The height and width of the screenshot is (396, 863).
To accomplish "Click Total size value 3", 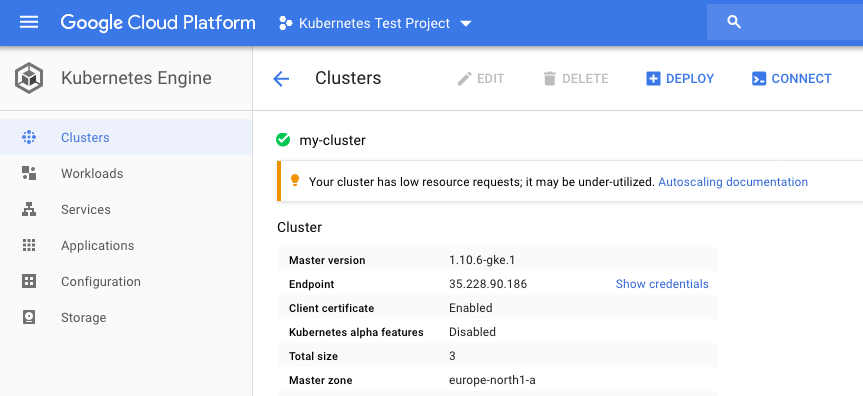I will 452,356.
